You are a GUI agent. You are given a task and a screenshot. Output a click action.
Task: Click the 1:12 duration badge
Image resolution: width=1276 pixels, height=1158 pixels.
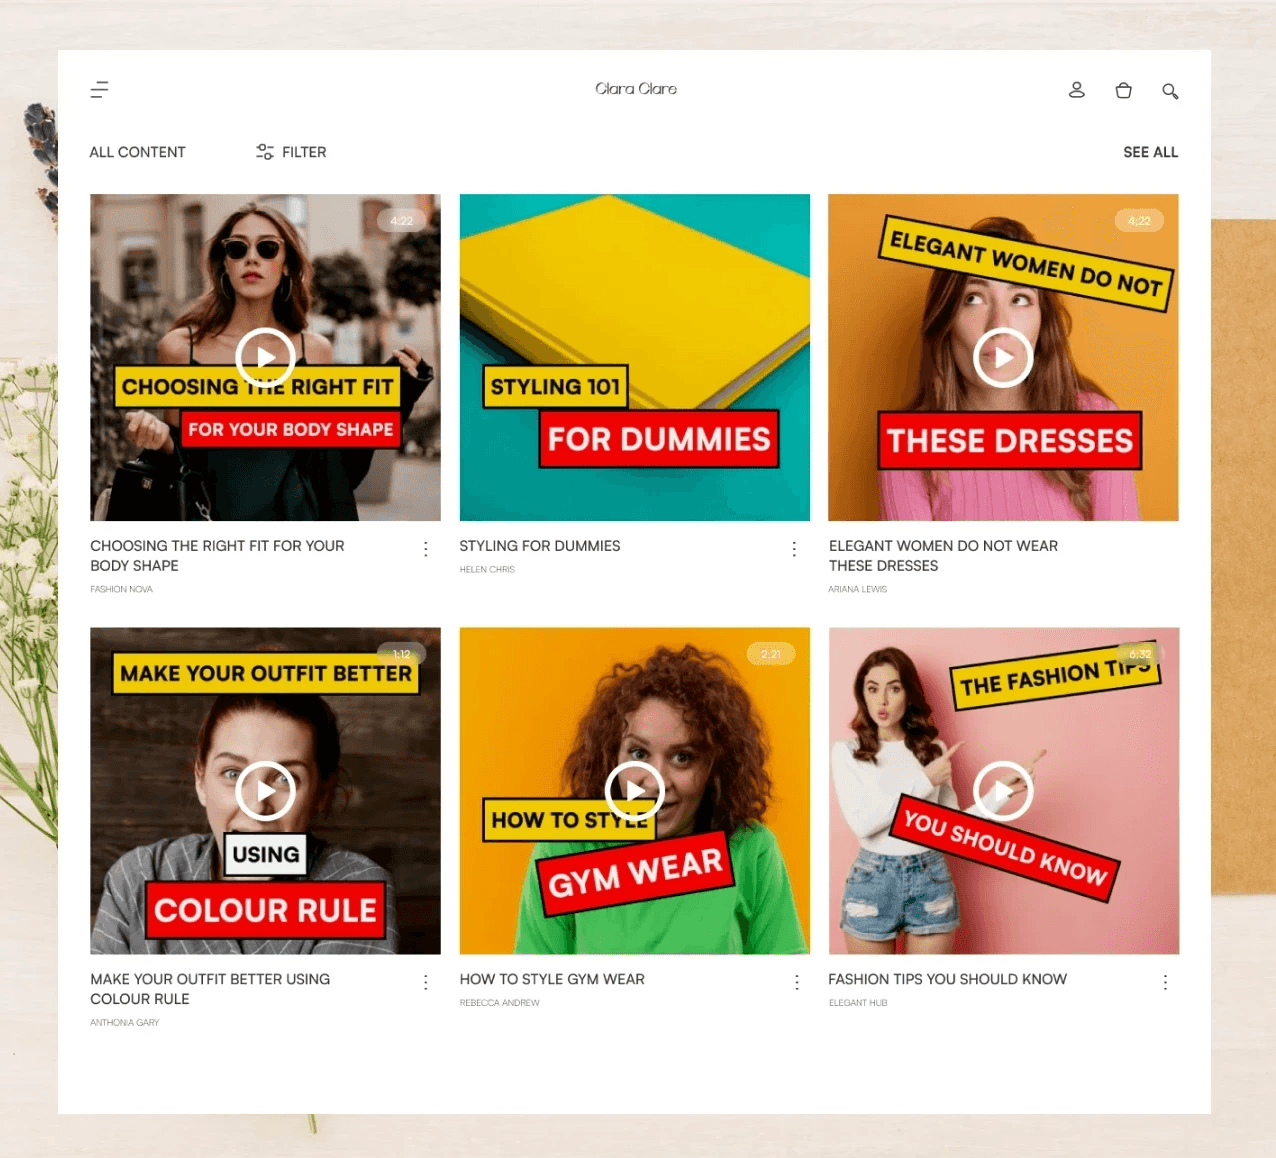click(401, 654)
